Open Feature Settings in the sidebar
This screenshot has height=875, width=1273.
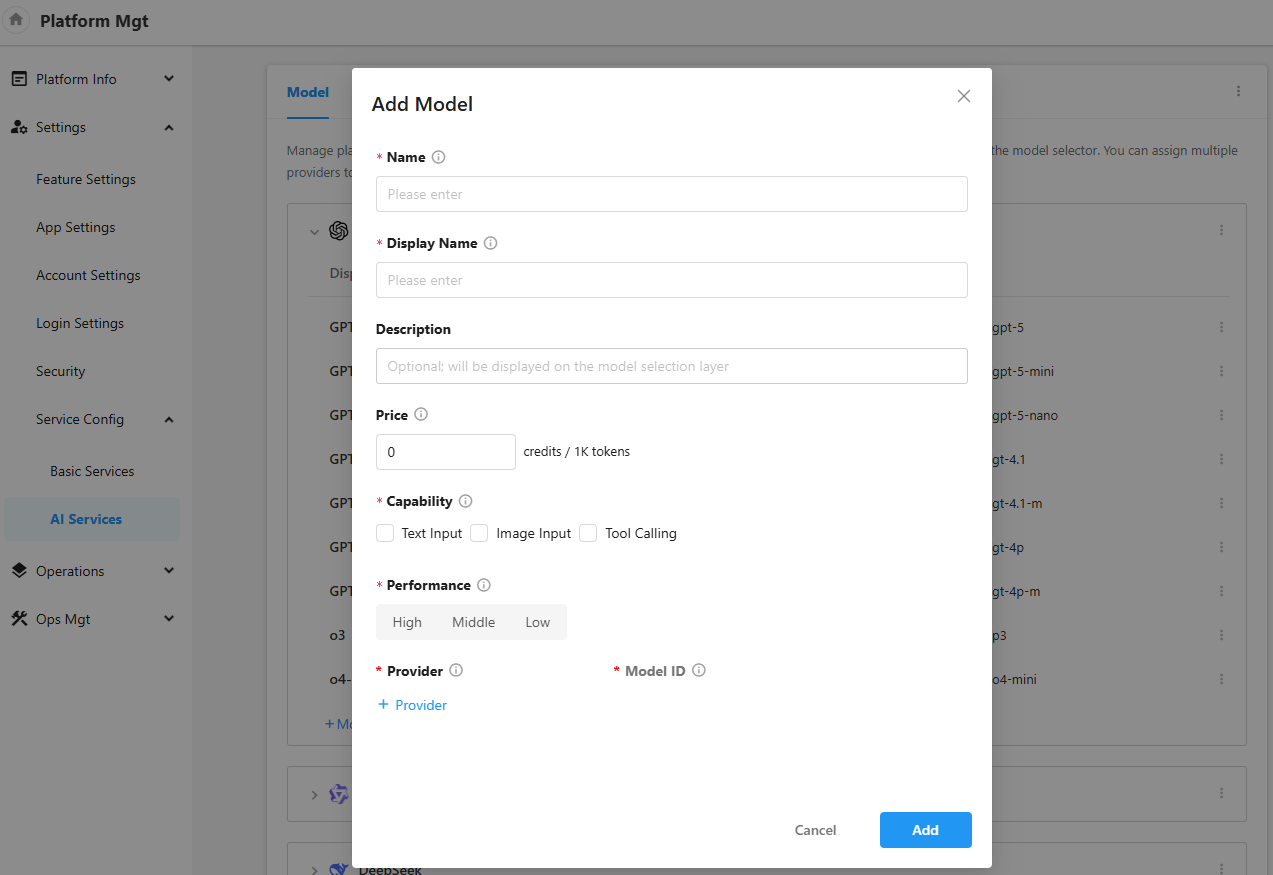[x=86, y=179]
